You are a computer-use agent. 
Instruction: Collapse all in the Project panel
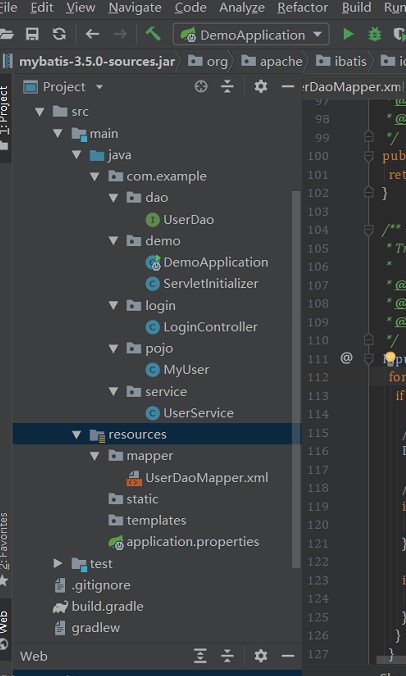(227, 87)
